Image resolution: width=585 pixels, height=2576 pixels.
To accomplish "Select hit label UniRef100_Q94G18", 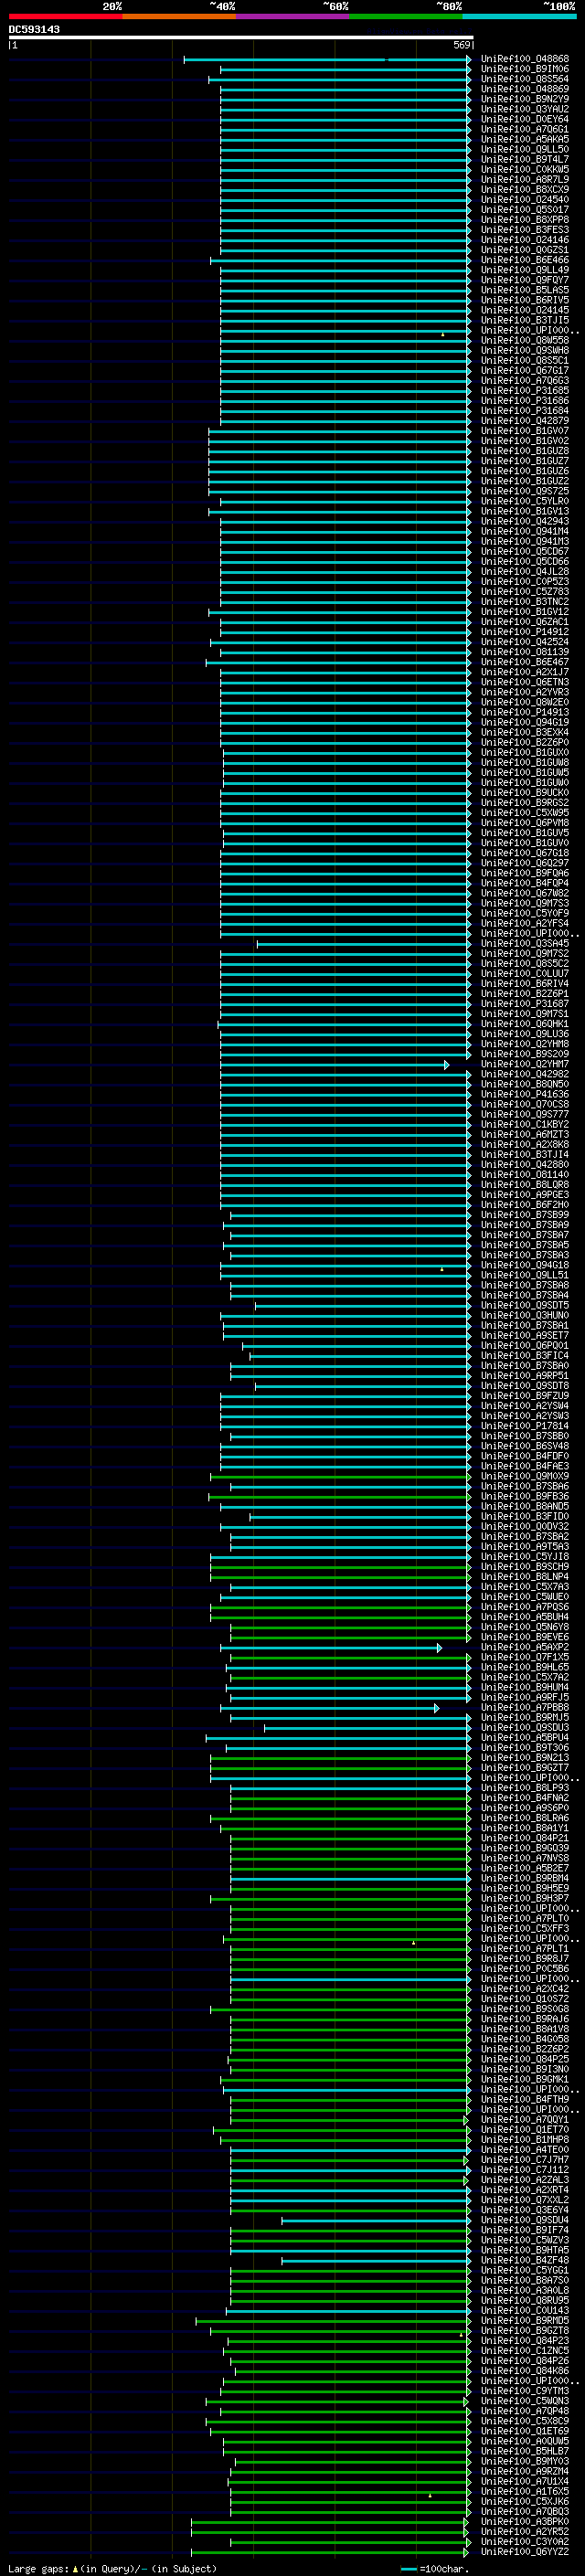I will tap(525, 1265).
